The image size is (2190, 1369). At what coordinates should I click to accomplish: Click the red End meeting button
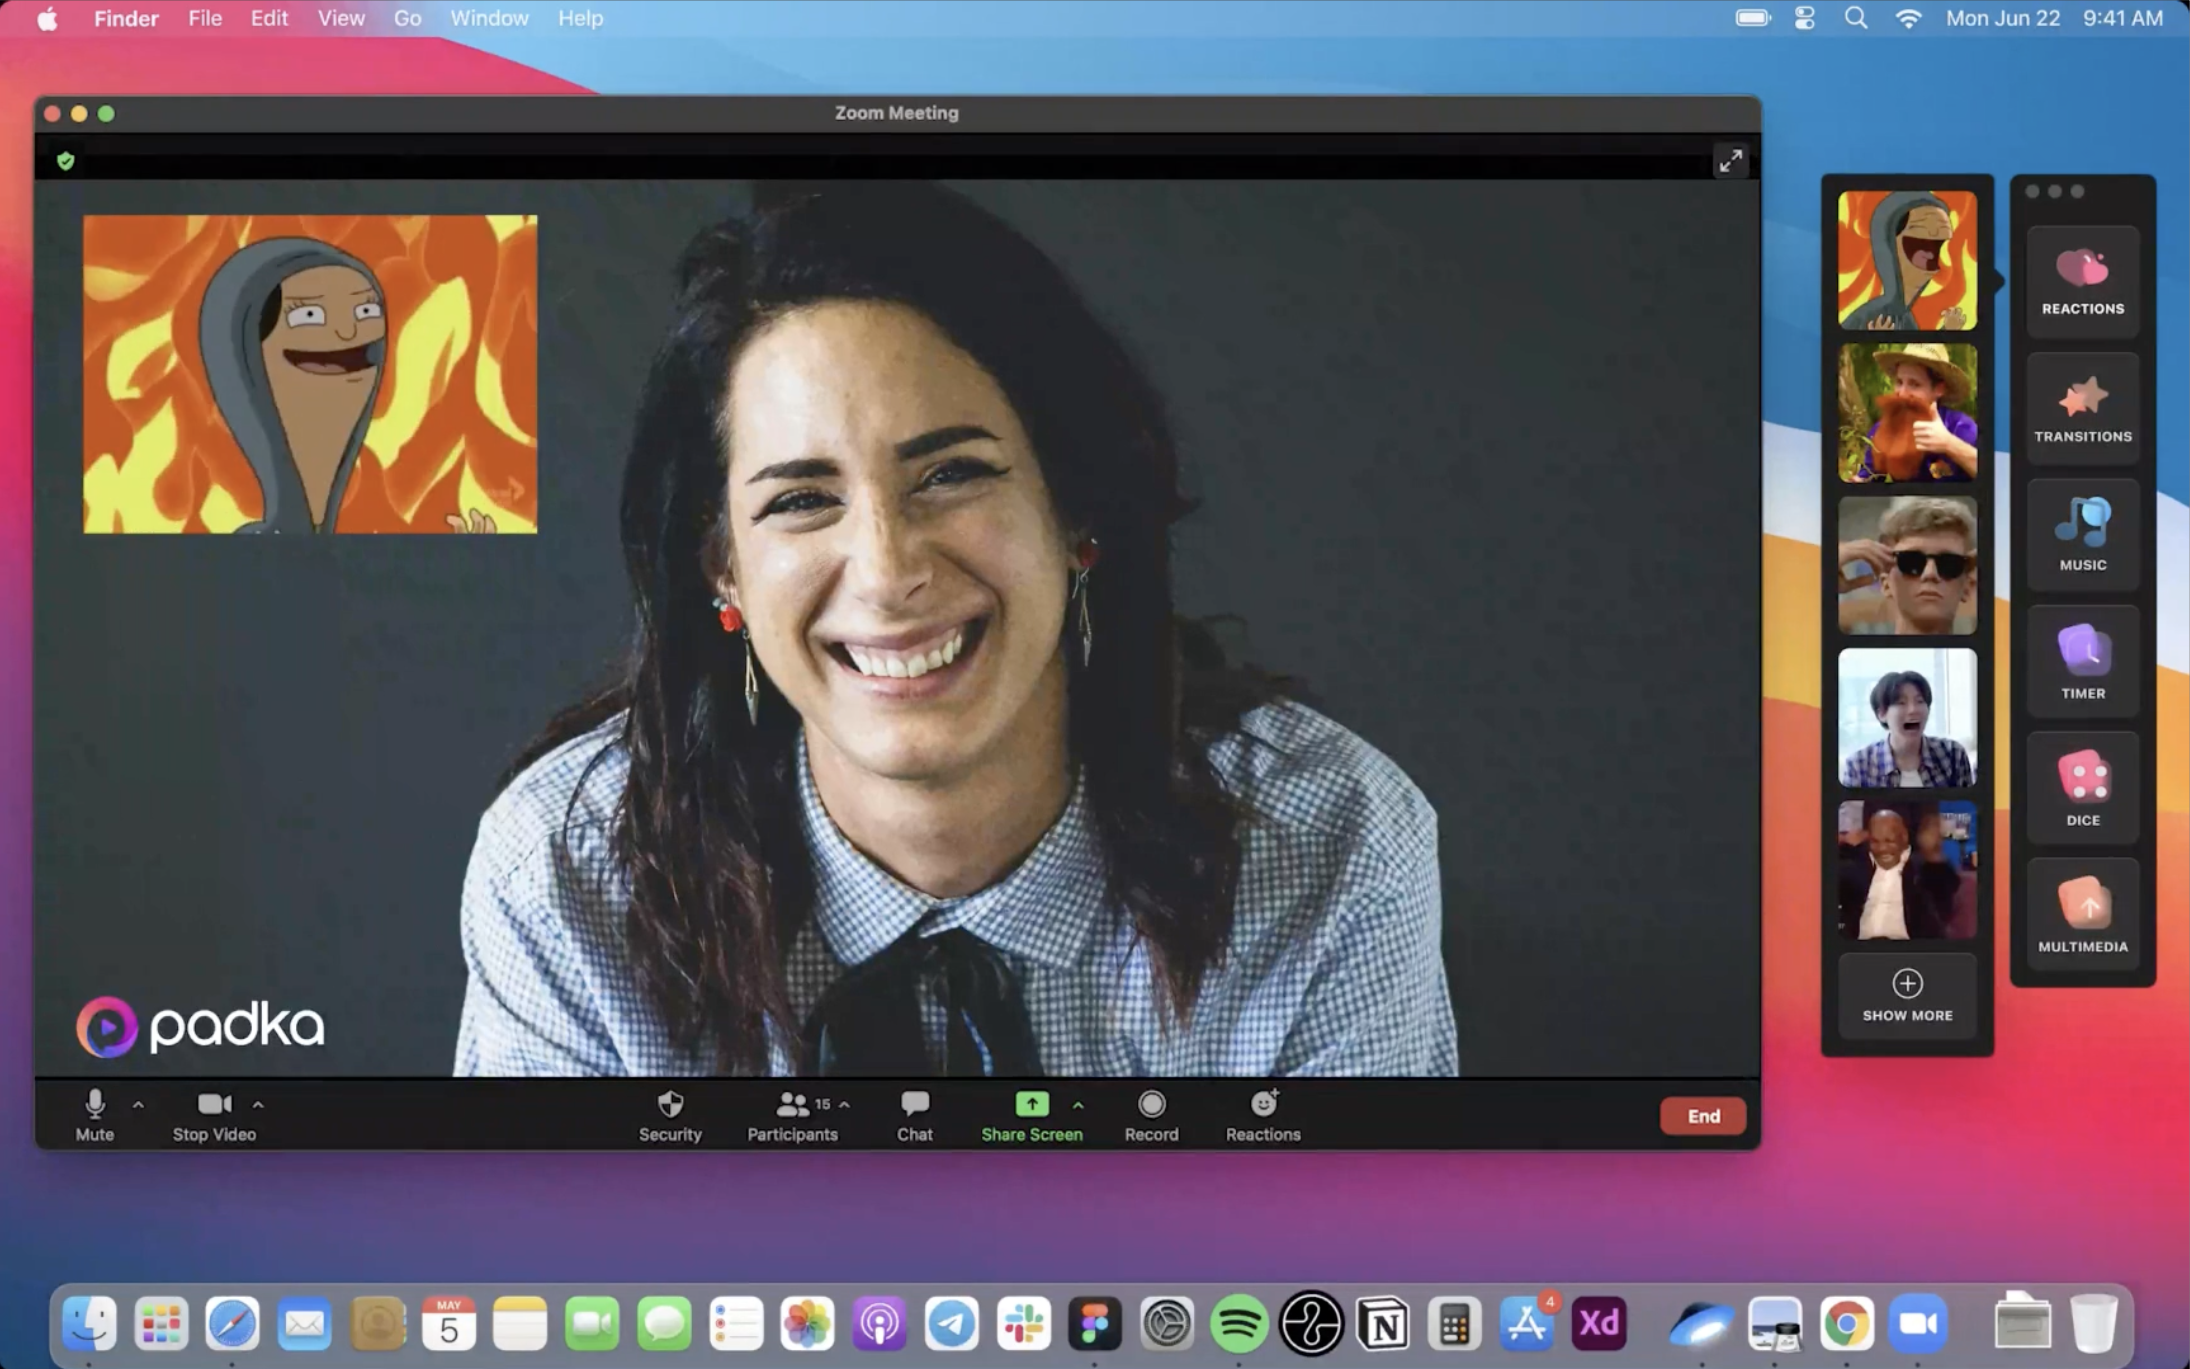(x=1702, y=1116)
